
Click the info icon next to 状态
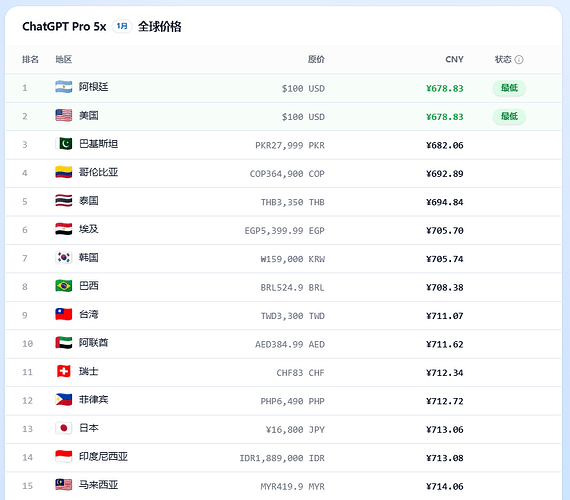519,60
